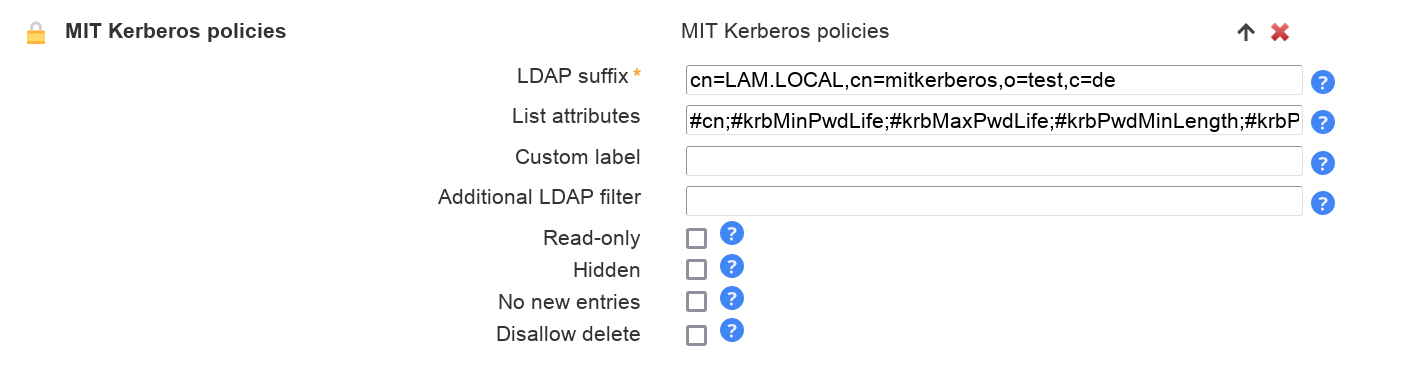
Task: Open help for Additional LDAP filter
Action: (1323, 203)
